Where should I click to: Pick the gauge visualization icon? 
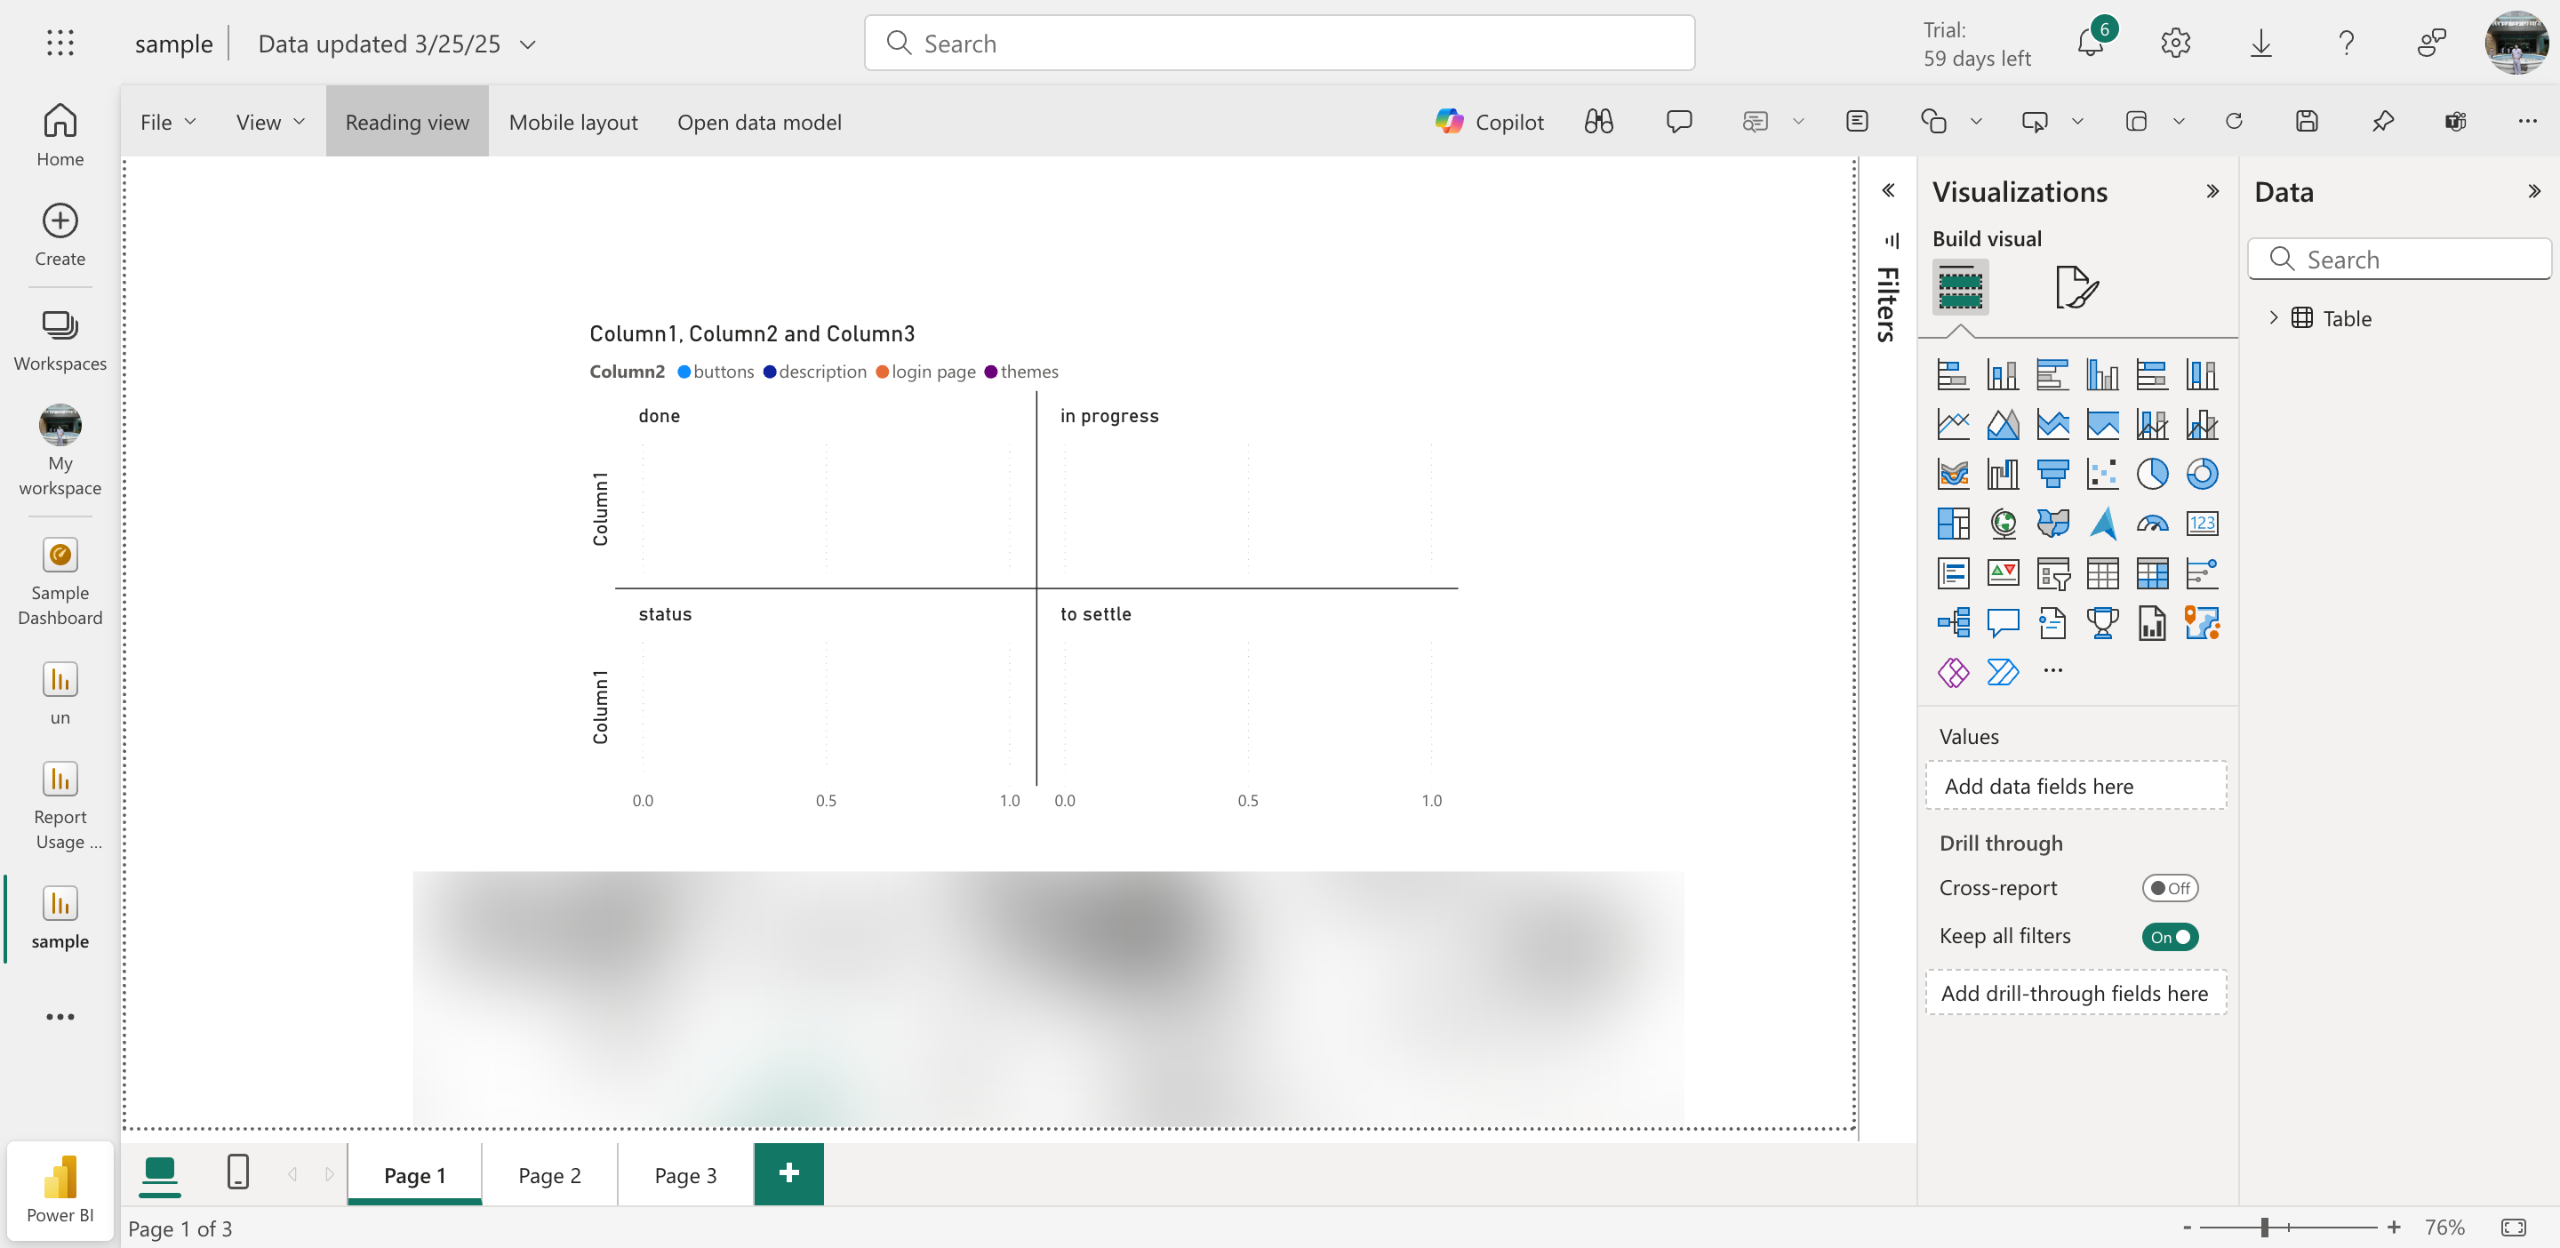pos(2152,523)
